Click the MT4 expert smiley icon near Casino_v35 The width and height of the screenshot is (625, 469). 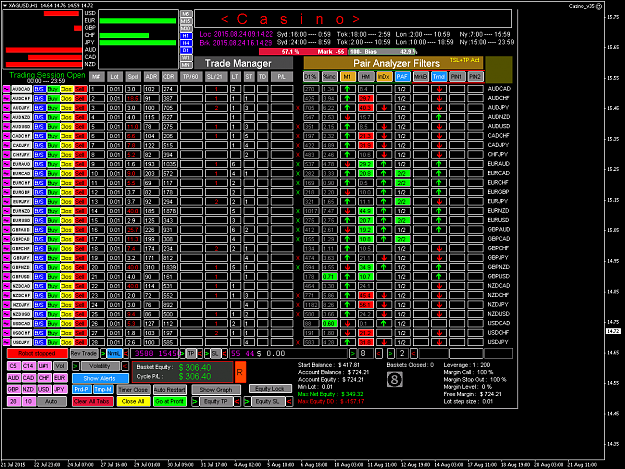click(599, 6)
